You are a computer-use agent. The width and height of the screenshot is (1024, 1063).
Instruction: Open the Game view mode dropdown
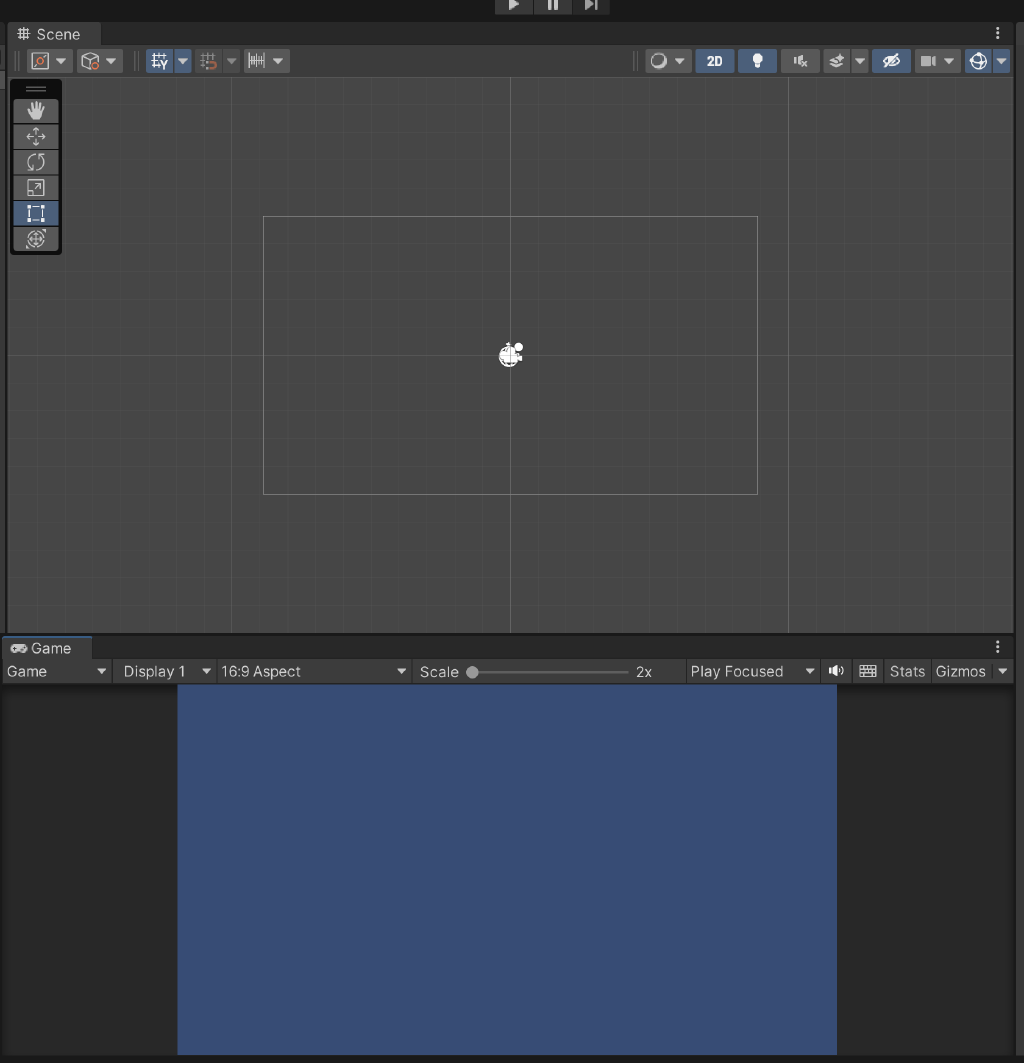click(x=56, y=671)
